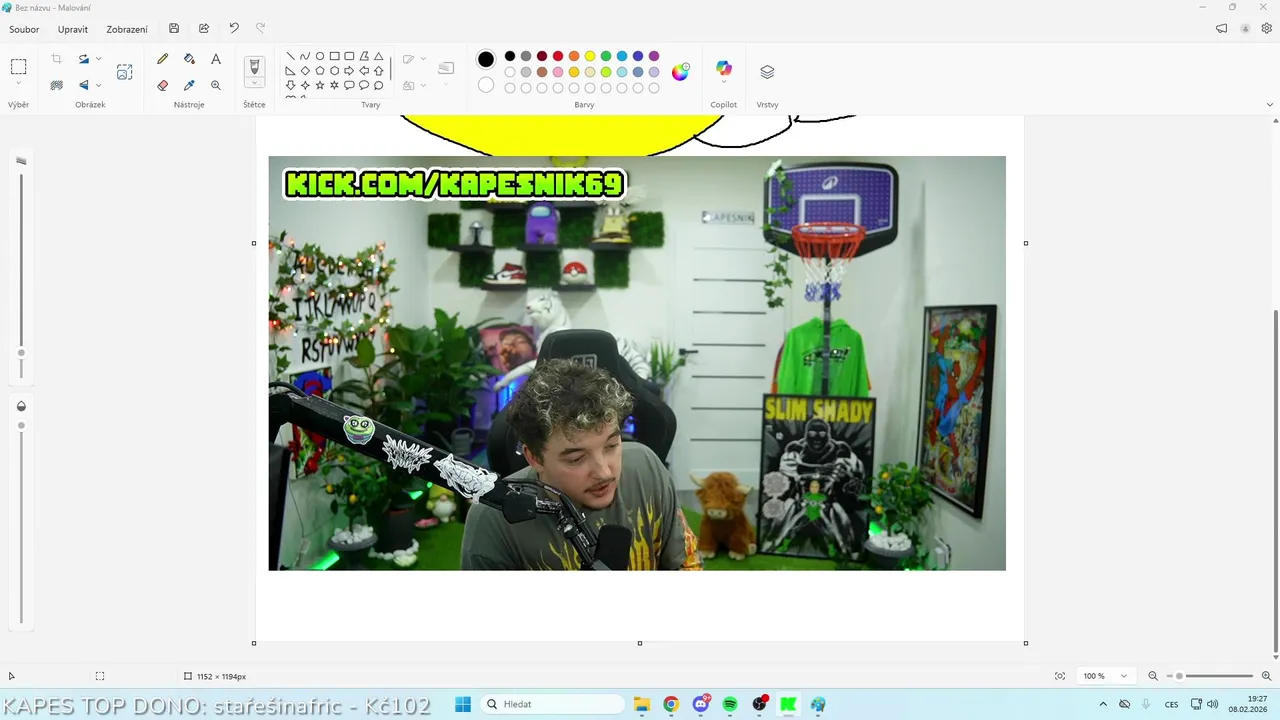Zoom in with the plus magnifier button

click(x=1266, y=676)
